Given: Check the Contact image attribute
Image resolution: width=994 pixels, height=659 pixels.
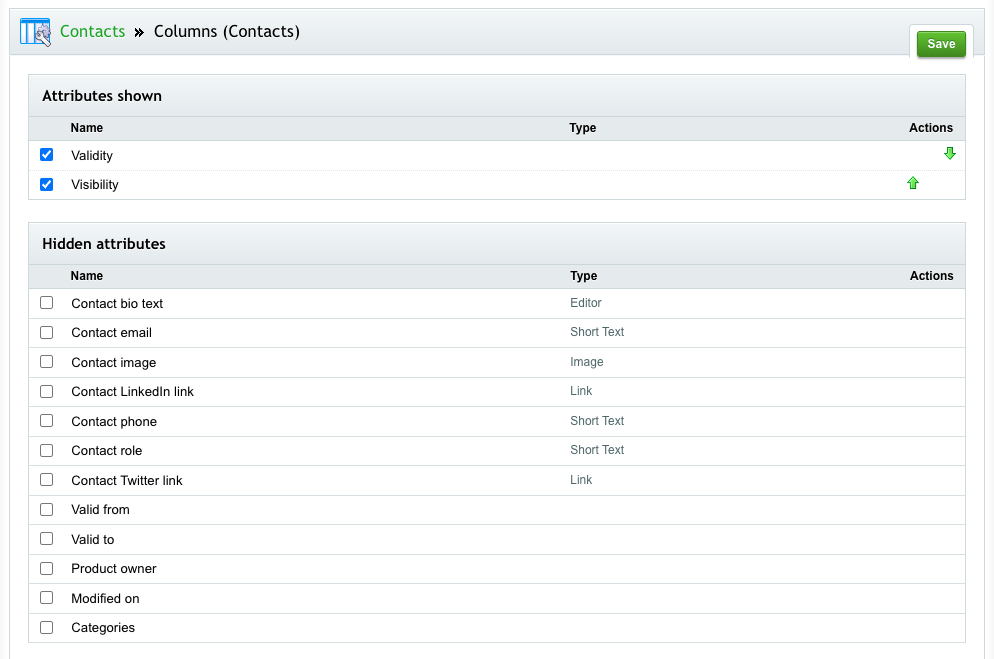Looking at the screenshot, I should click(x=46, y=362).
